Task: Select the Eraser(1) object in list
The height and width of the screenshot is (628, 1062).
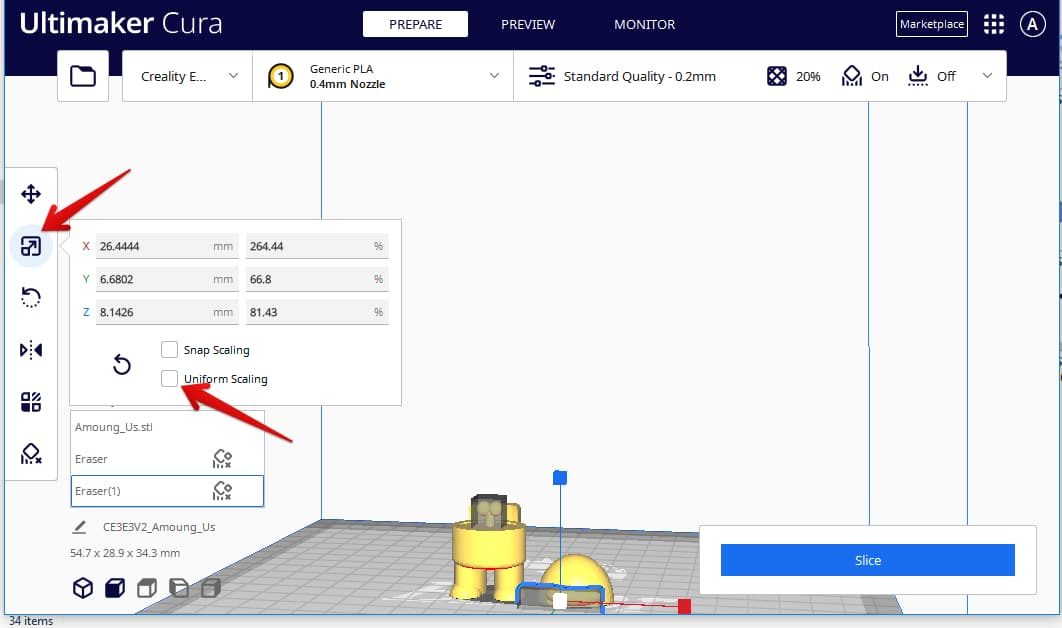Action: pos(167,490)
